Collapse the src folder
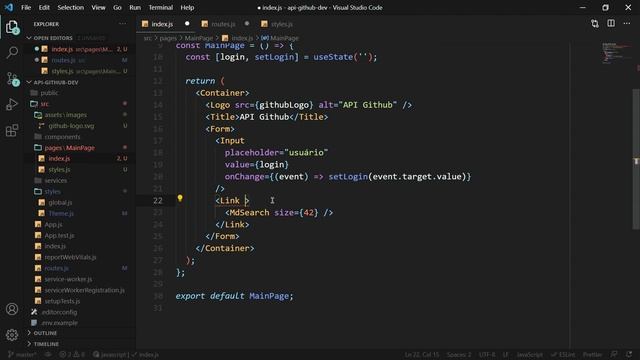Screen dimensions: 640x360 tap(44, 104)
